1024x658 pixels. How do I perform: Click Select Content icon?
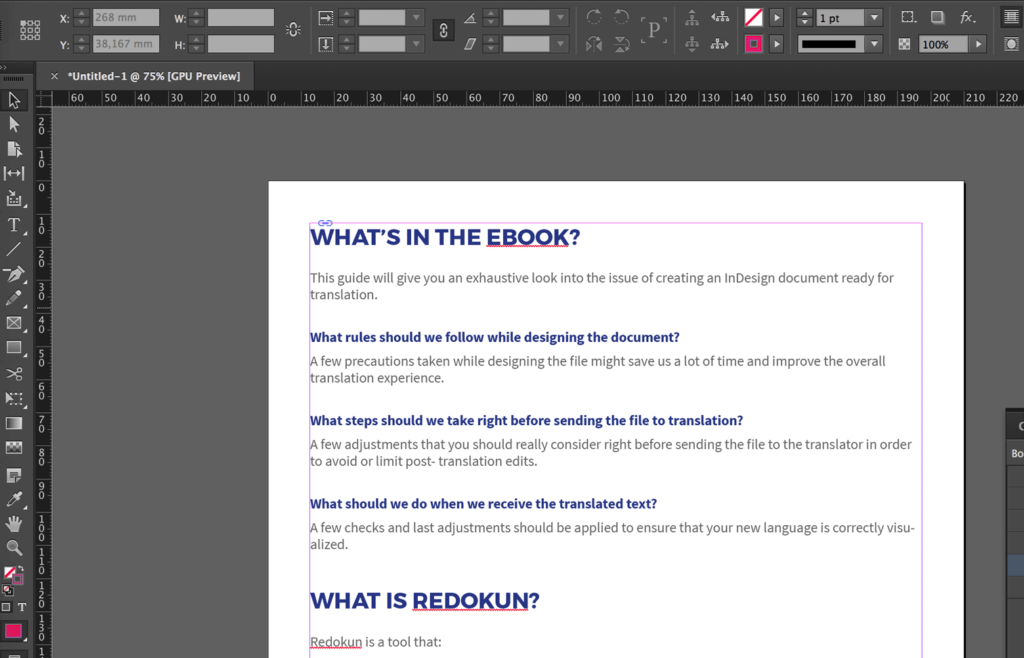point(692,44)
